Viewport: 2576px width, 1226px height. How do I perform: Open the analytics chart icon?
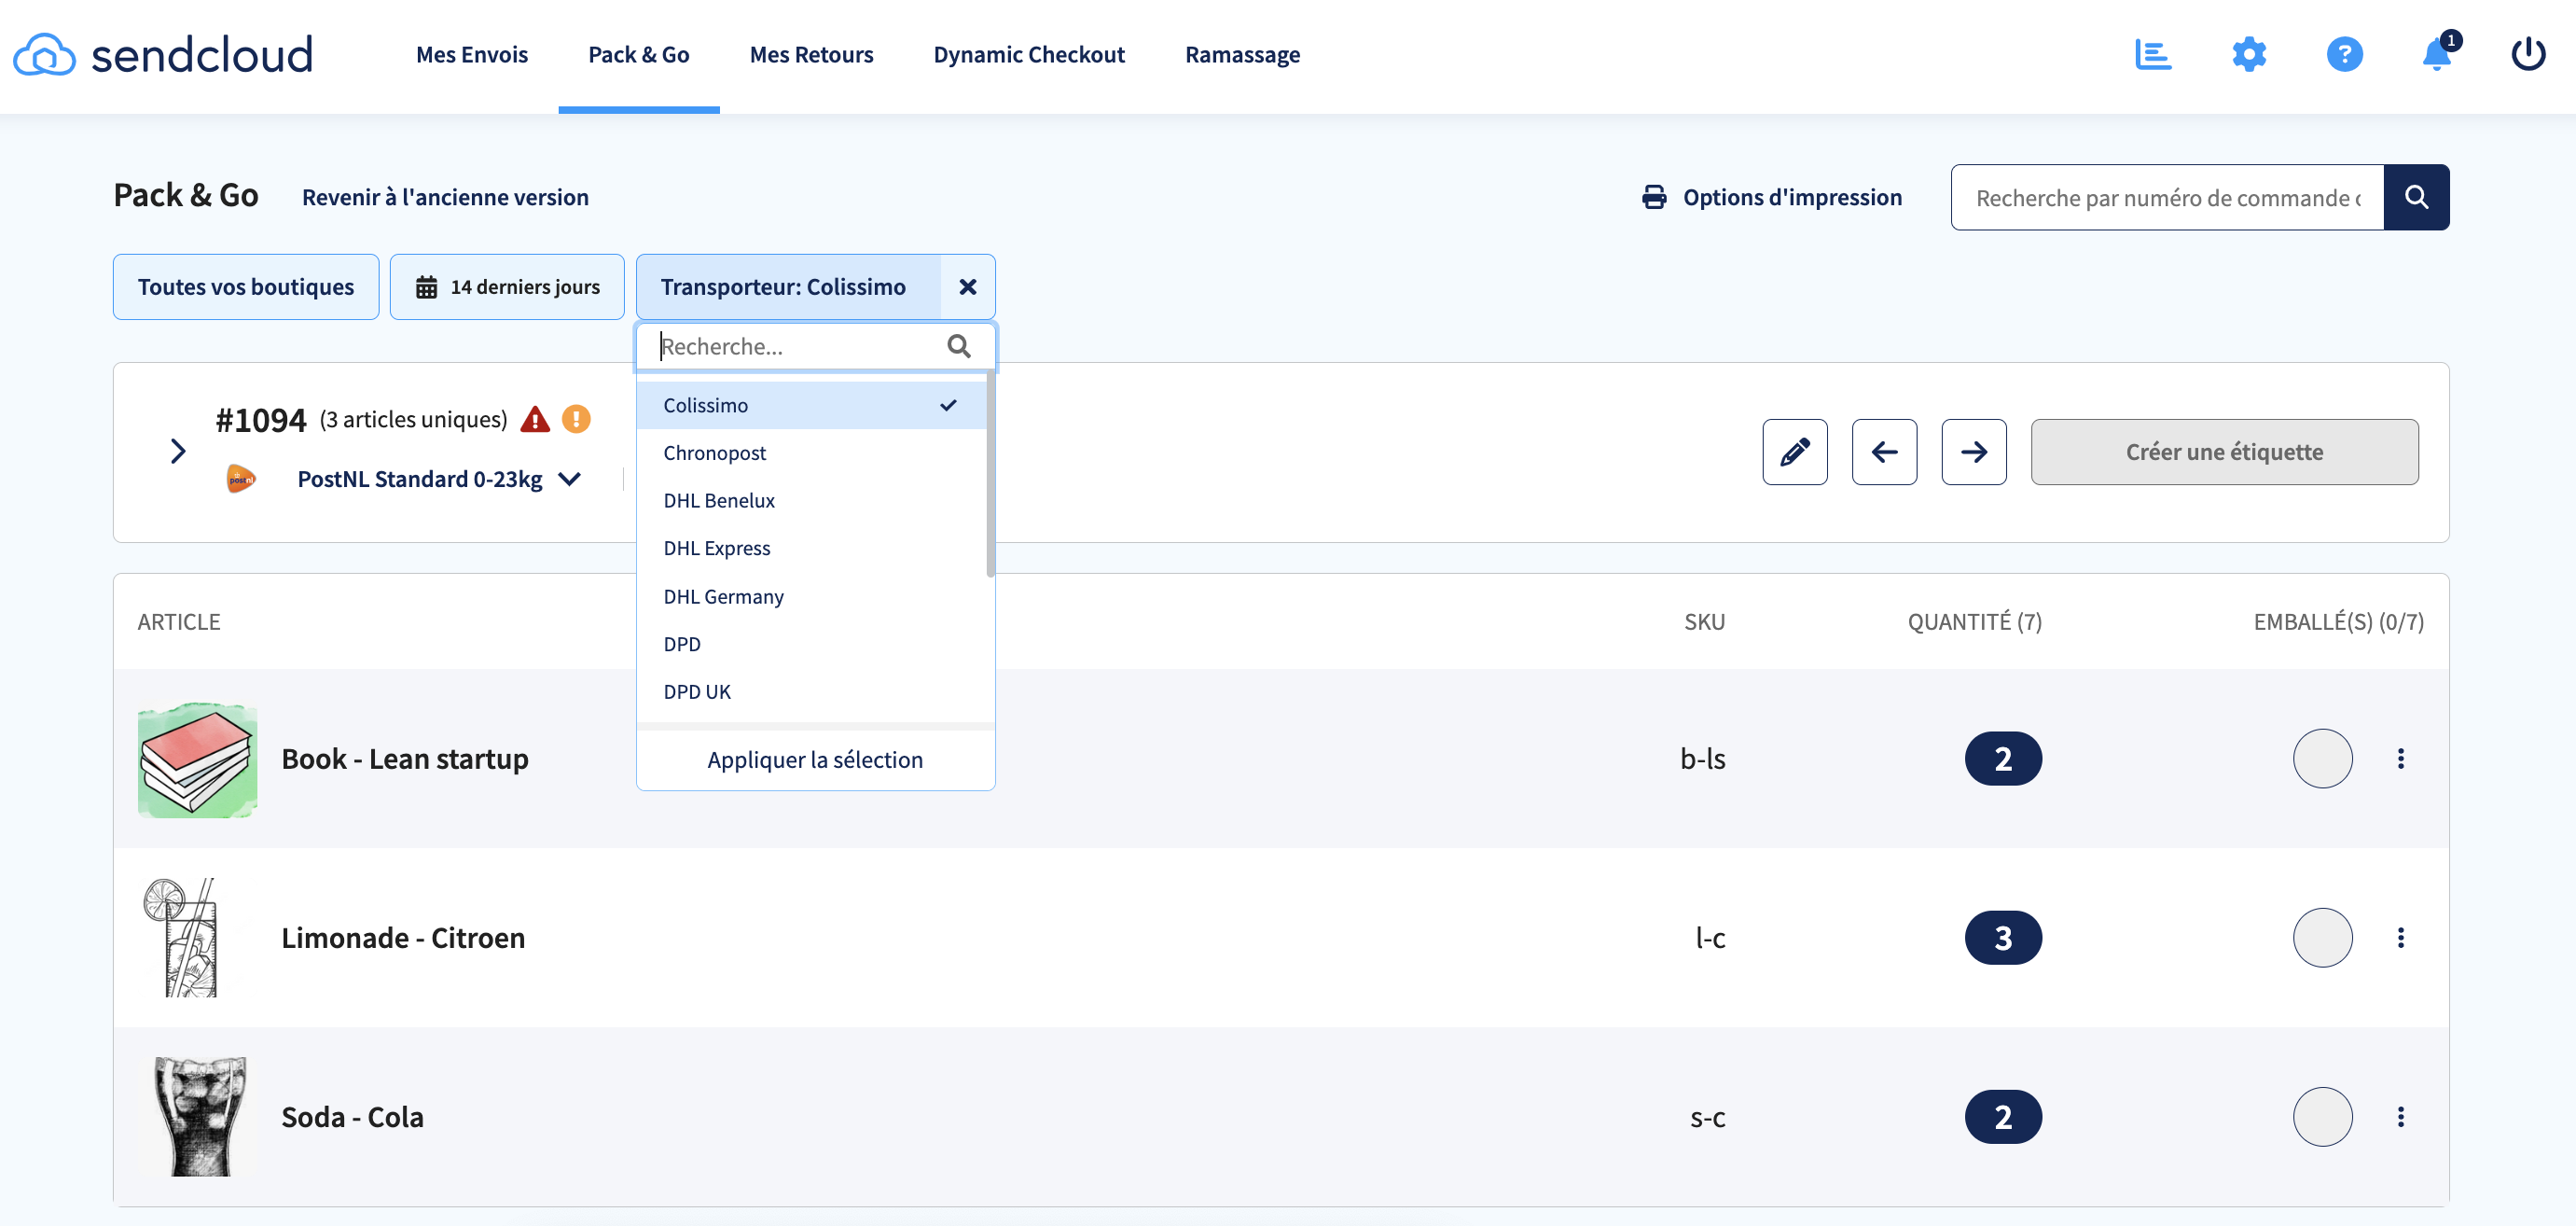point(2152,54)
